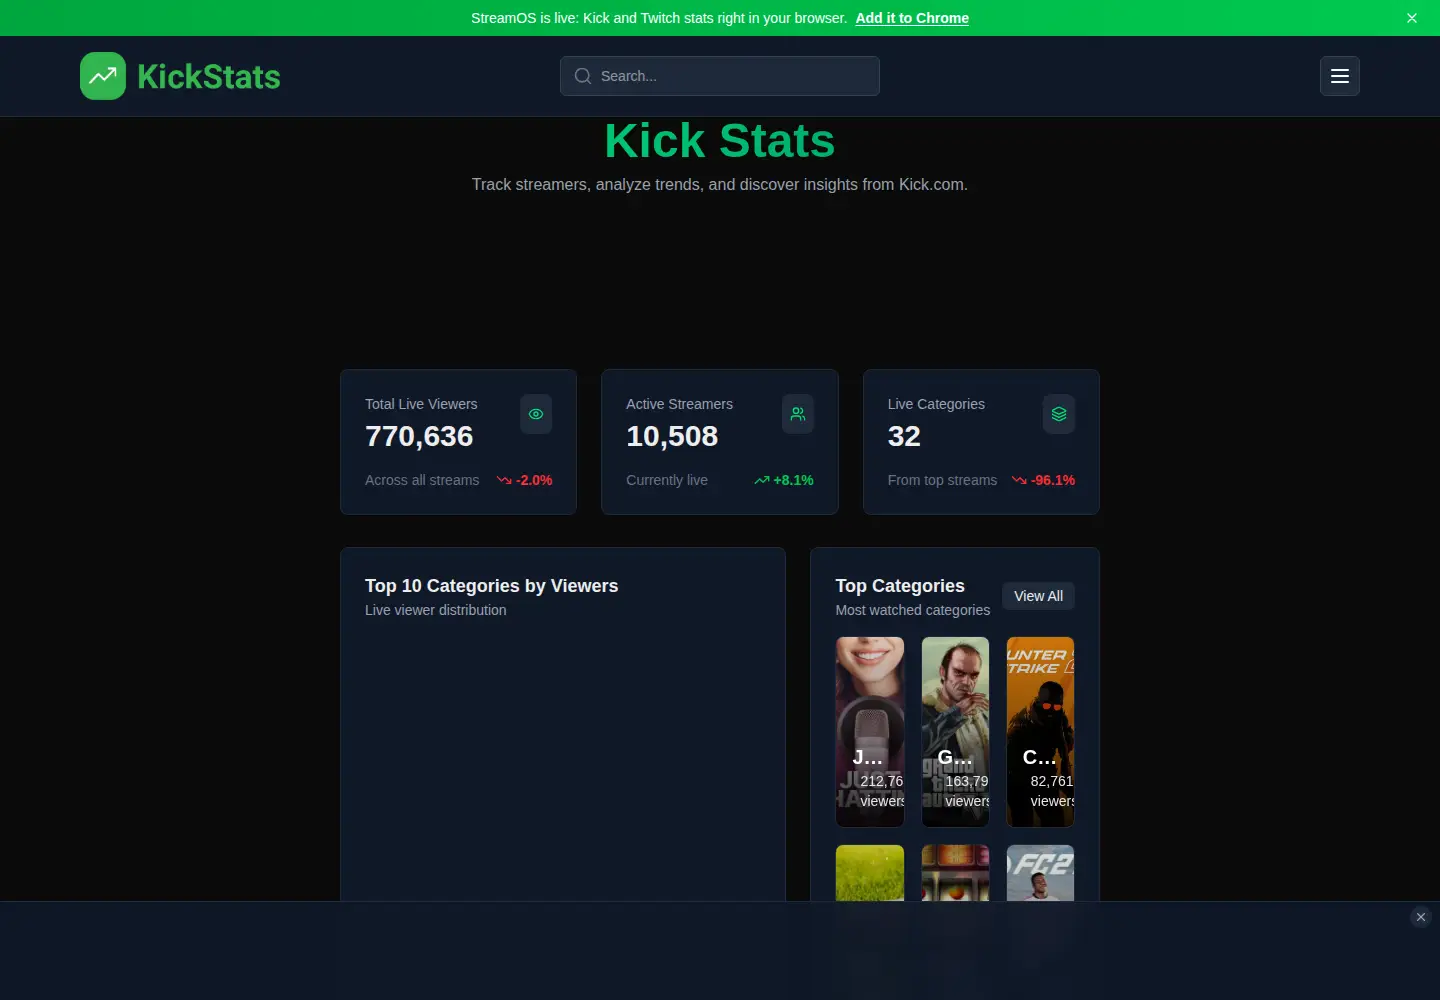Click the 32 live categories value

coord(904,437)
